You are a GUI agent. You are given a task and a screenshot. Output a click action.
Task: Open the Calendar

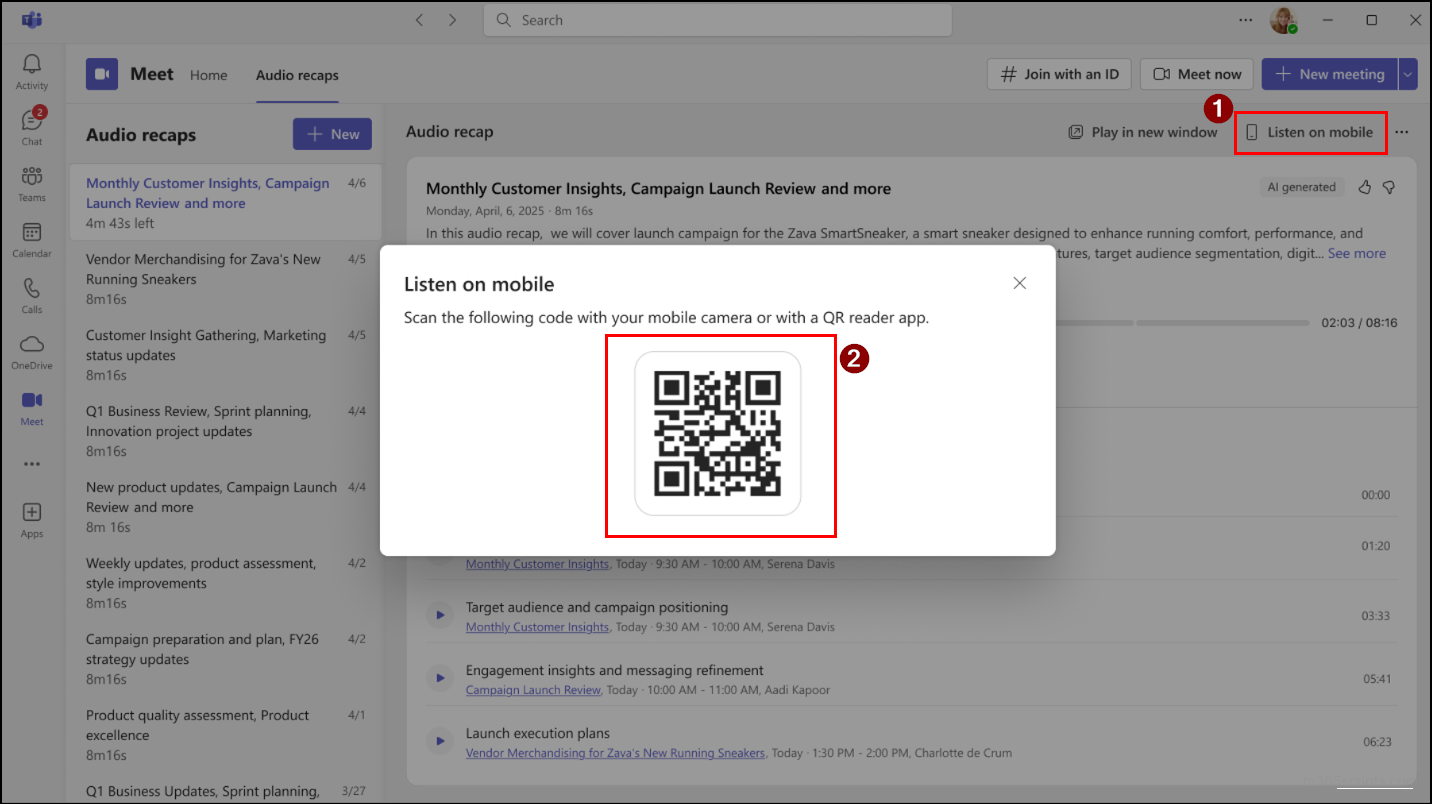tap(31, 239)
